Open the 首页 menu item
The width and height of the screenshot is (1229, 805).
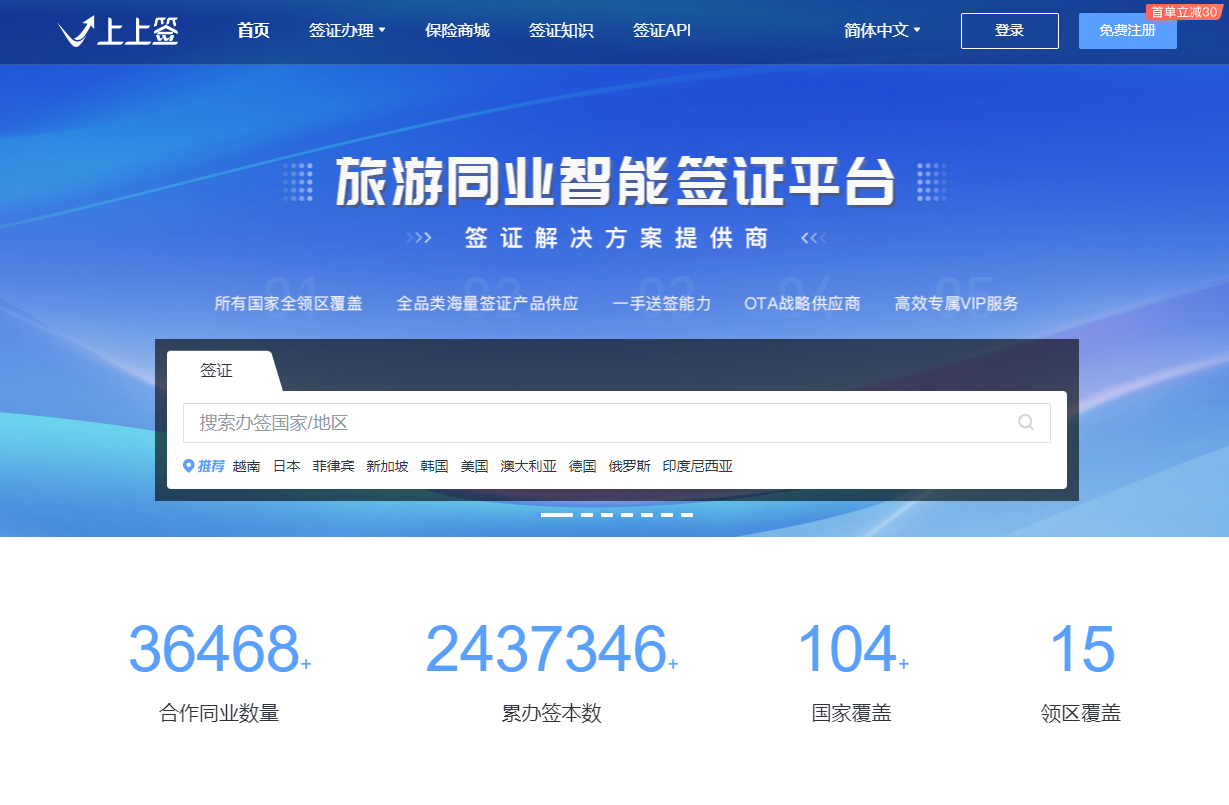[253, 30]
